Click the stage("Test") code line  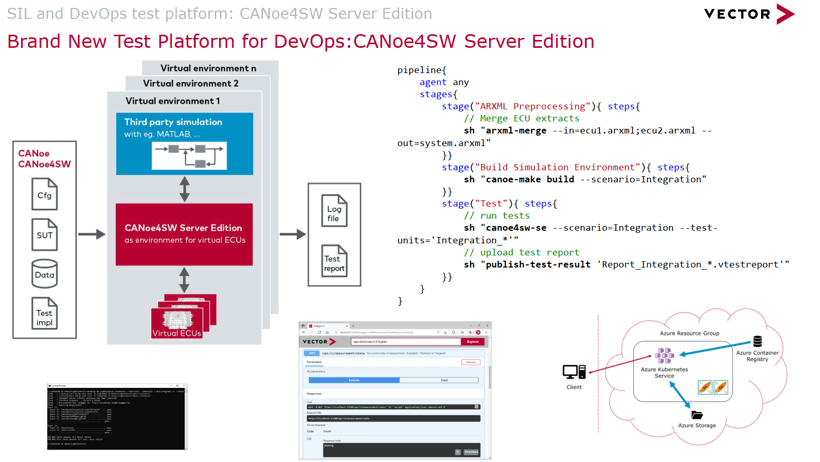point(499,204)
